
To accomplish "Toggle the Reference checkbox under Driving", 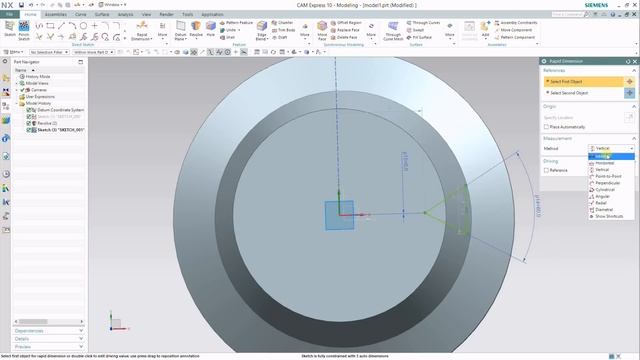I will [546, 170].
